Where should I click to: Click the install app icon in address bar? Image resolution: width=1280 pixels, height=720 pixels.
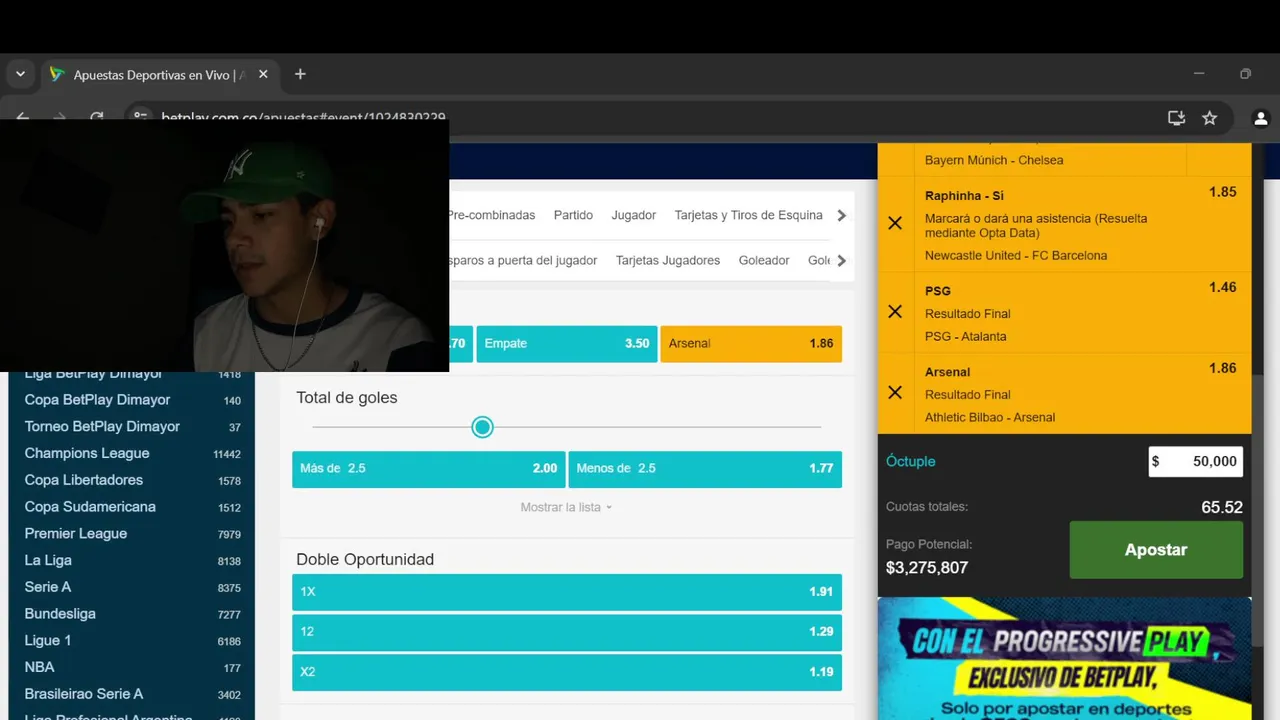coord(1176,118)
